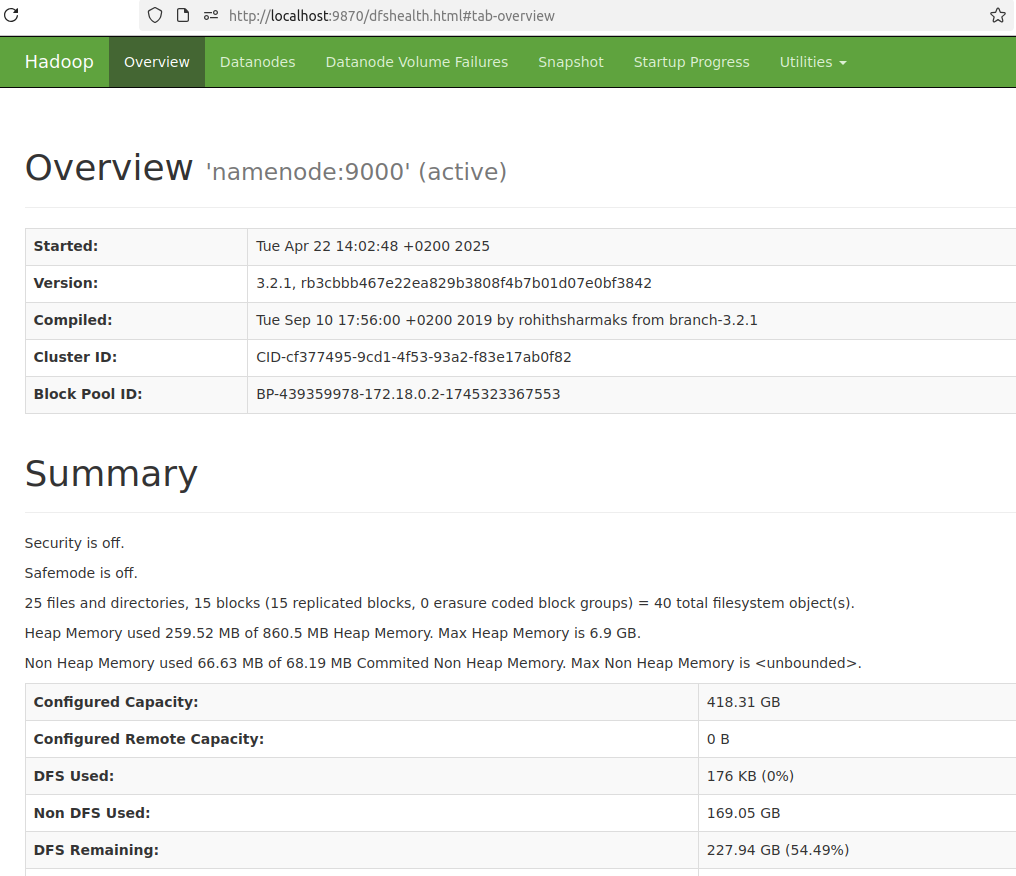Image resolution: width=1016 pixels, height=876 pixels.
Task: Open the Datanodes tab
Action: pos(257,62)
